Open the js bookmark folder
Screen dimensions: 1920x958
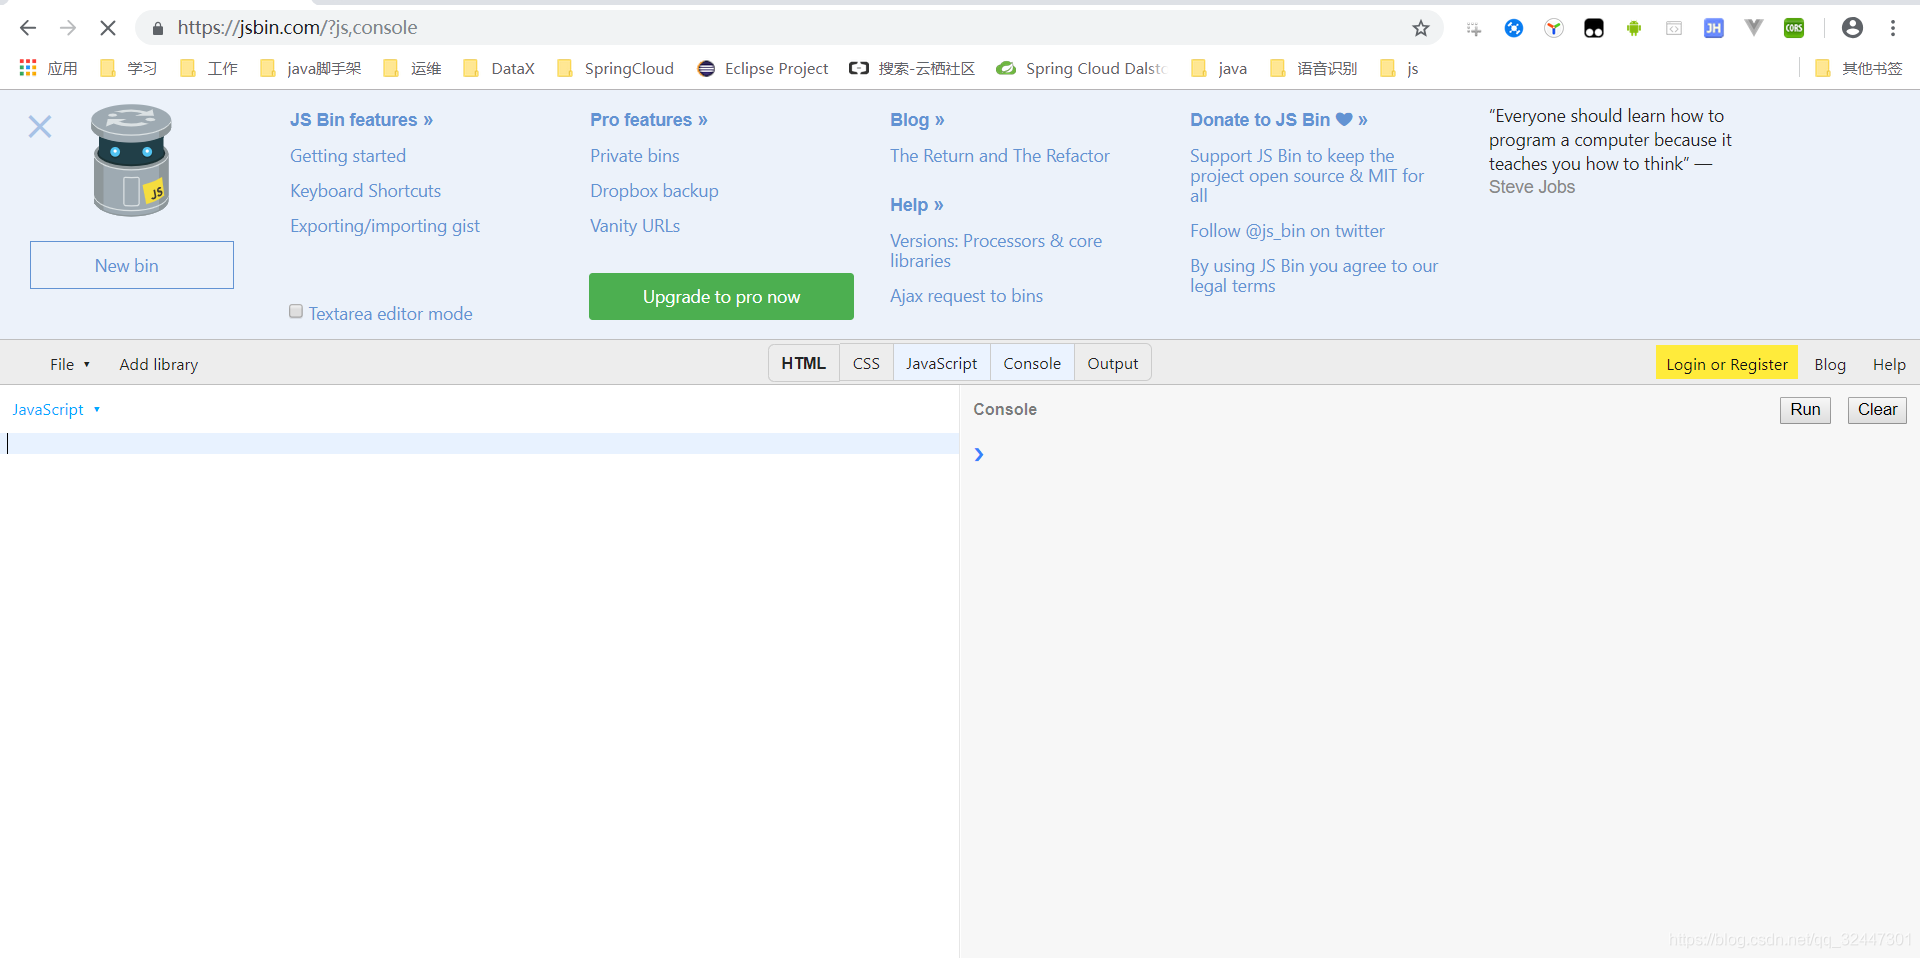[1399, 68]
